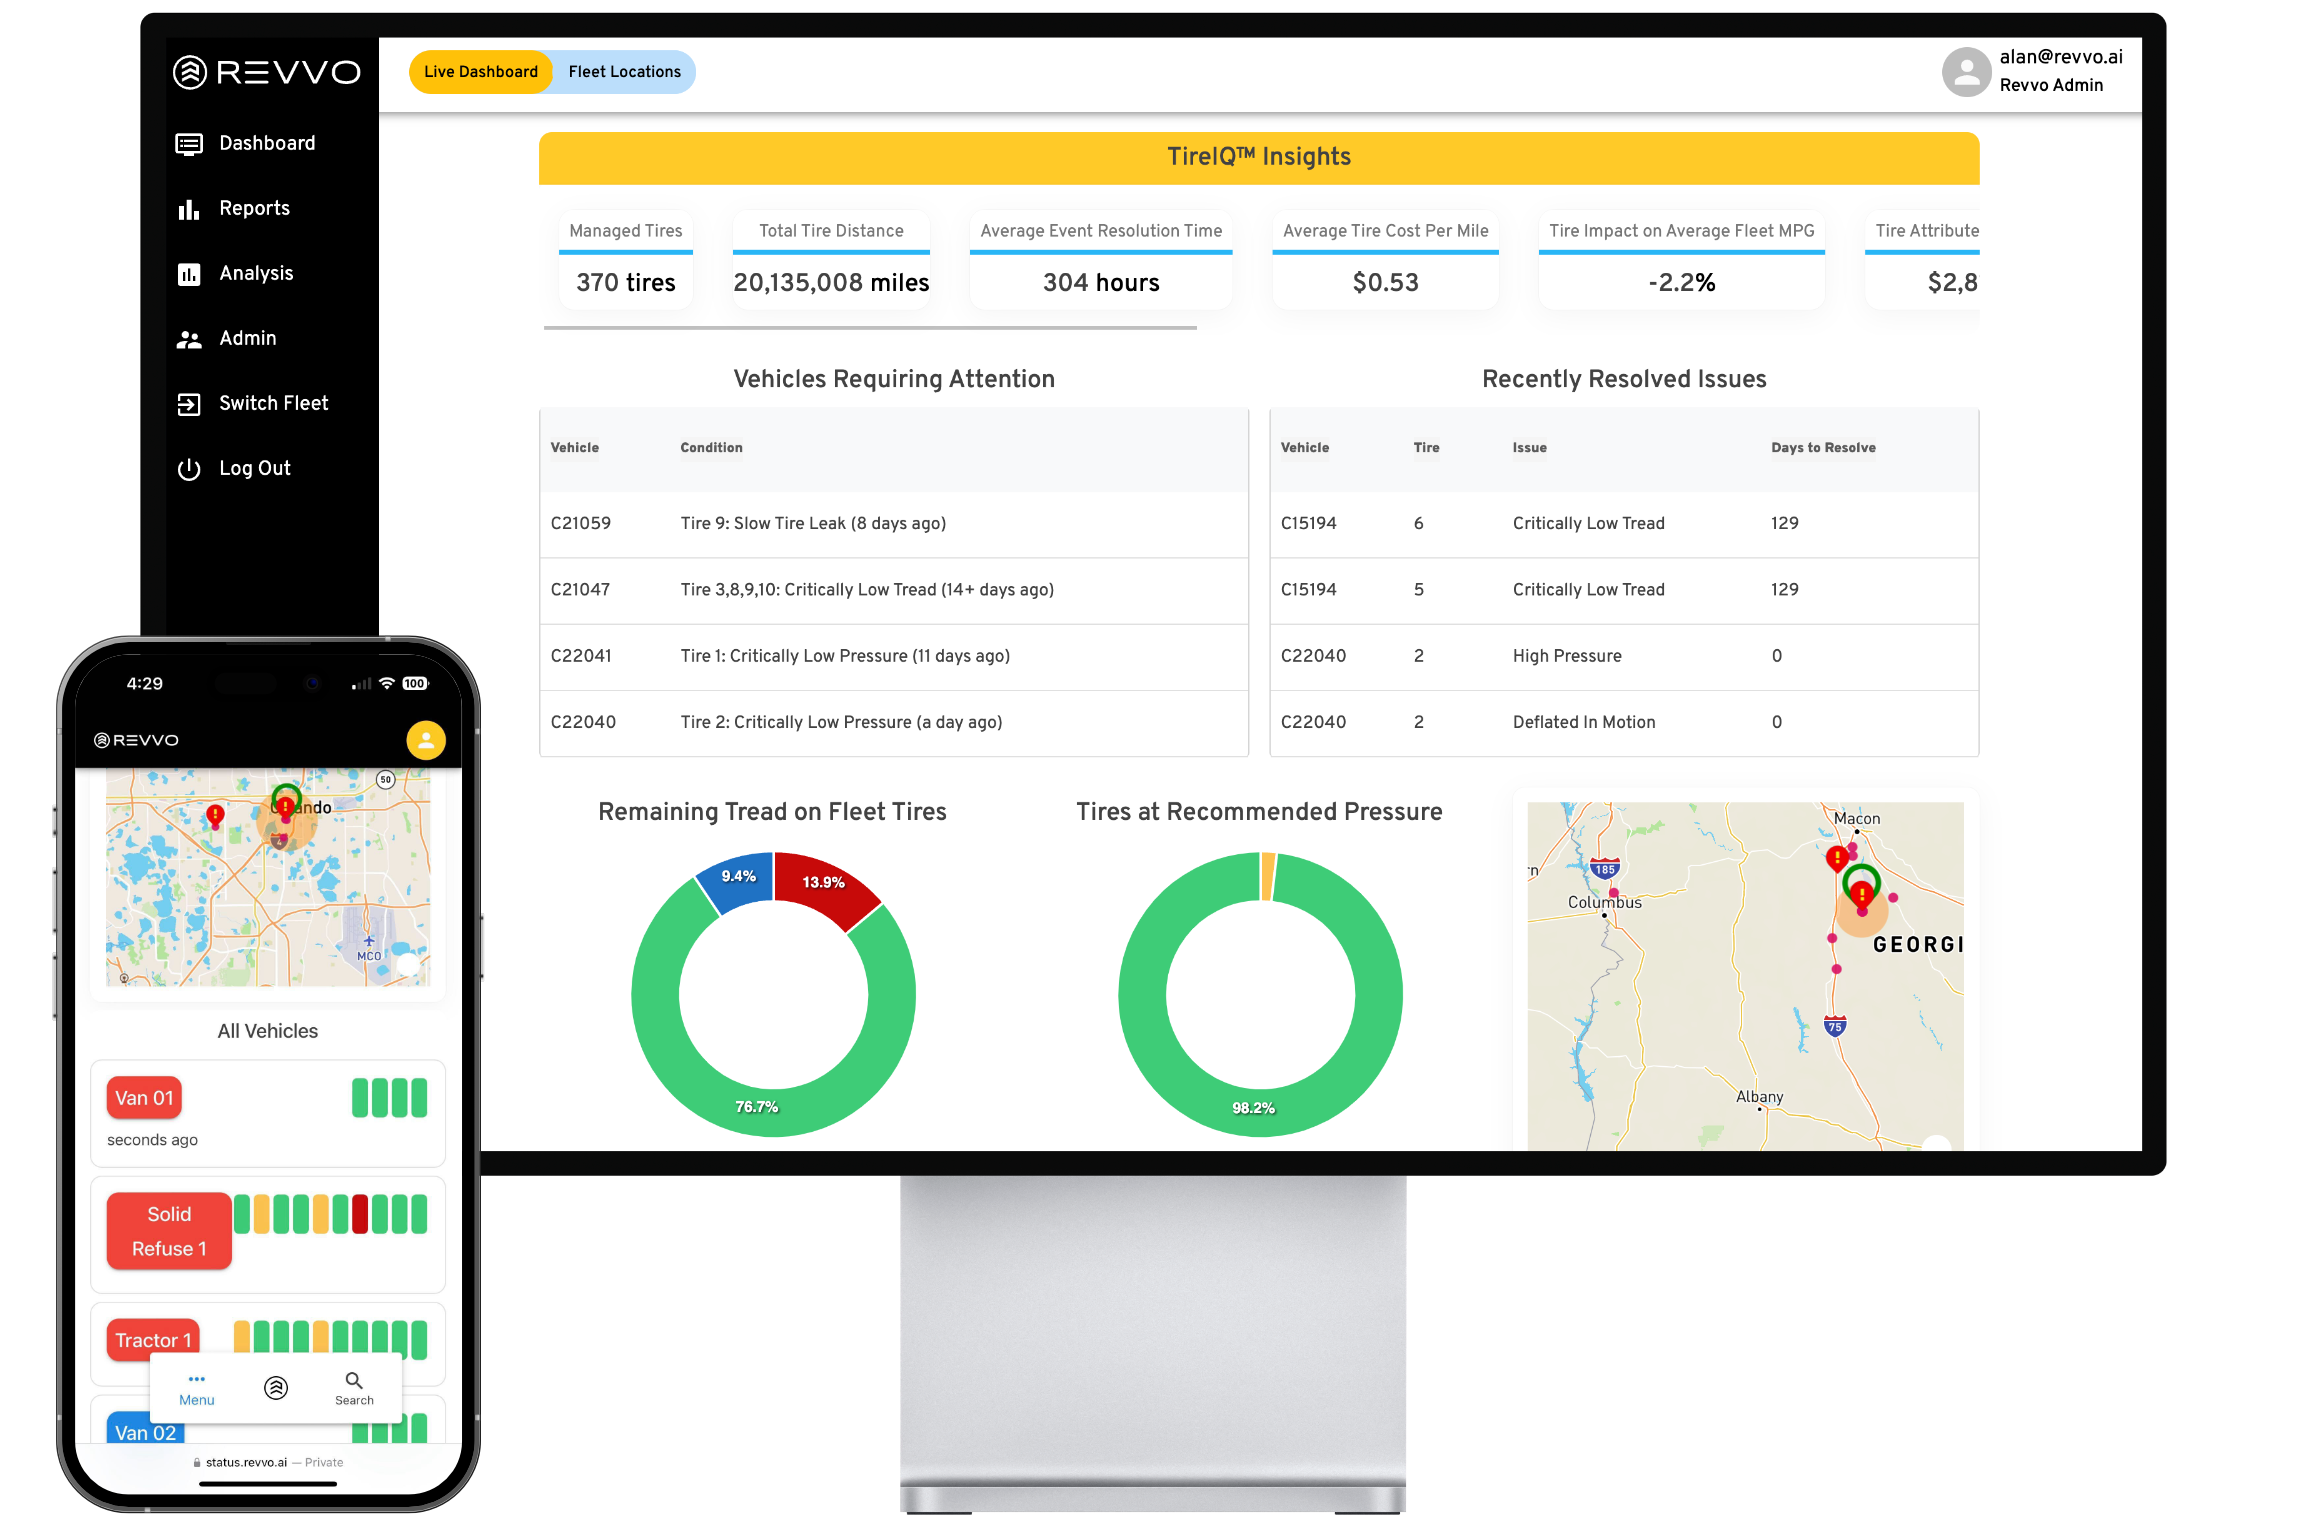Open Reports menu item

click(x=254, y=209)
